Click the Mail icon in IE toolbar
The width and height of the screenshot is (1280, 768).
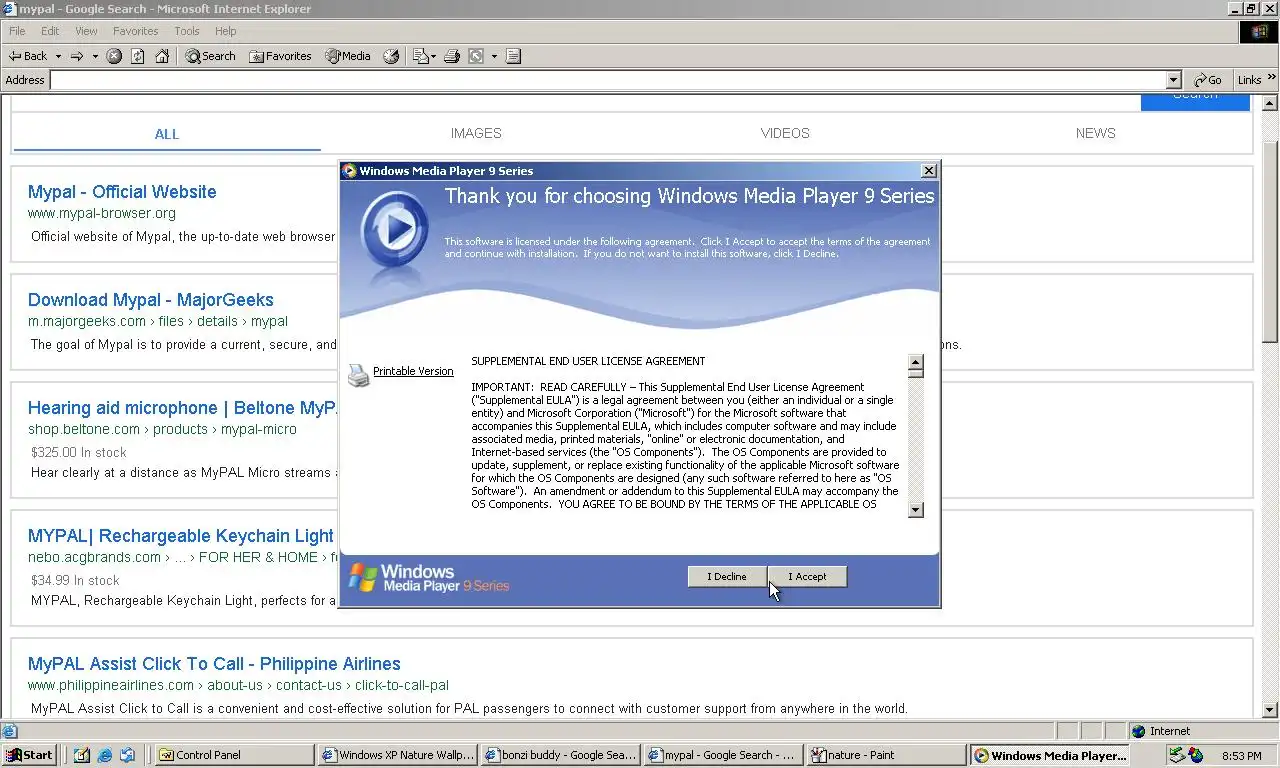pyautogui.click(x=421, y=56)
